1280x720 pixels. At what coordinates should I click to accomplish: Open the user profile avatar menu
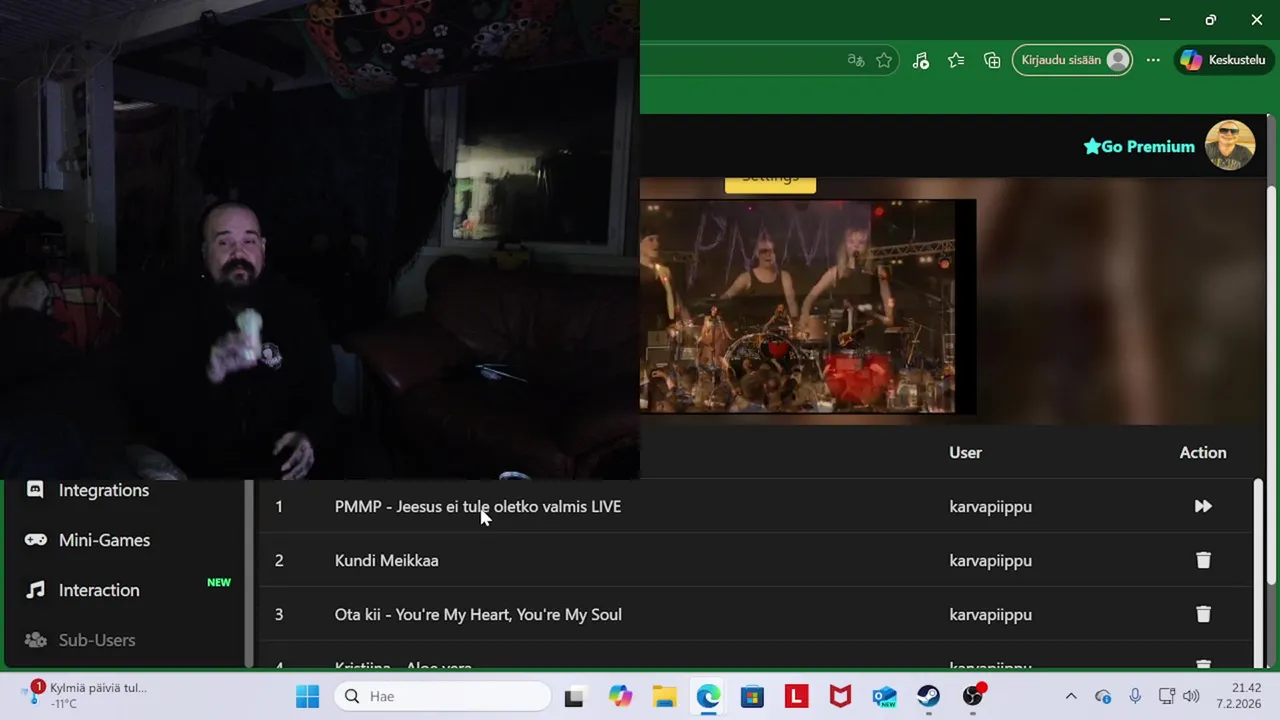tap(1230, 146)
